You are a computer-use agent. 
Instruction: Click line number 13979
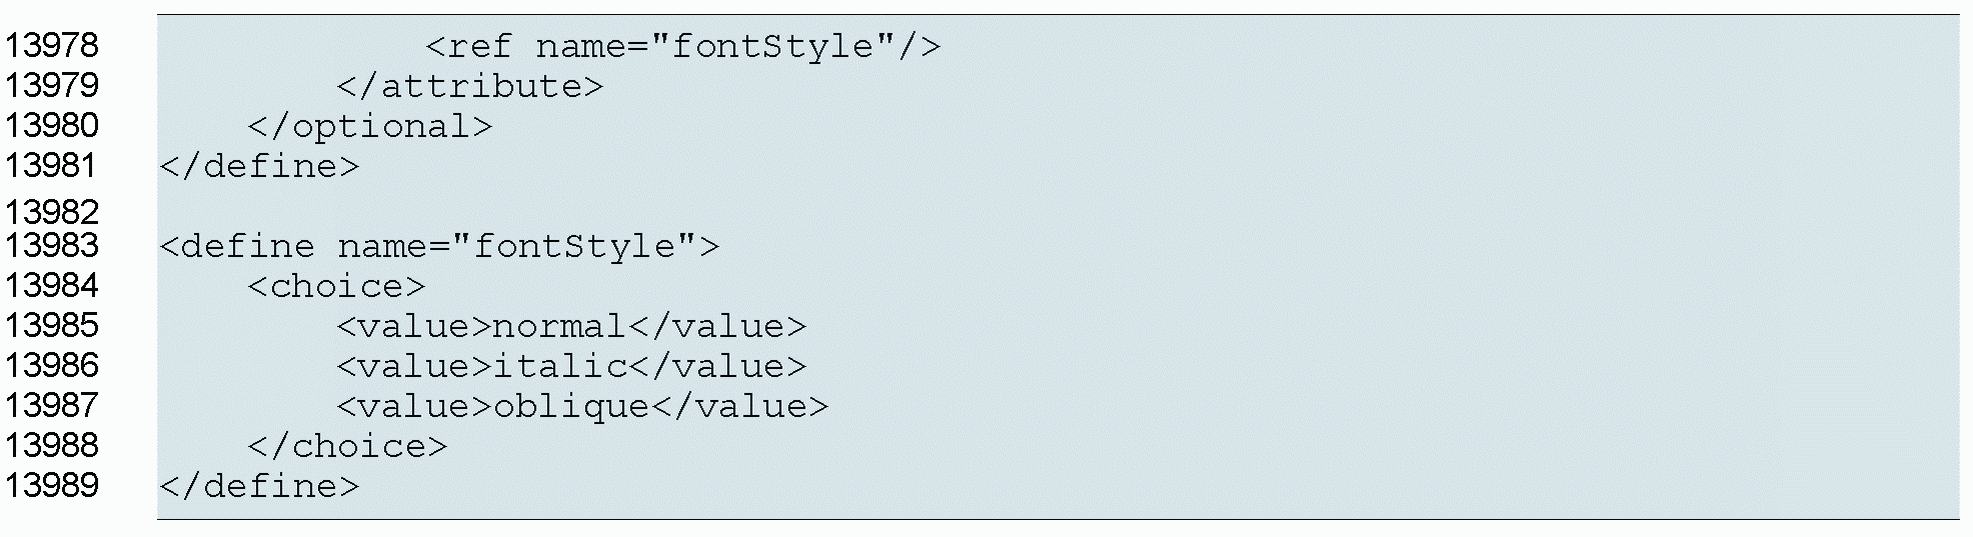pos(52,86)
